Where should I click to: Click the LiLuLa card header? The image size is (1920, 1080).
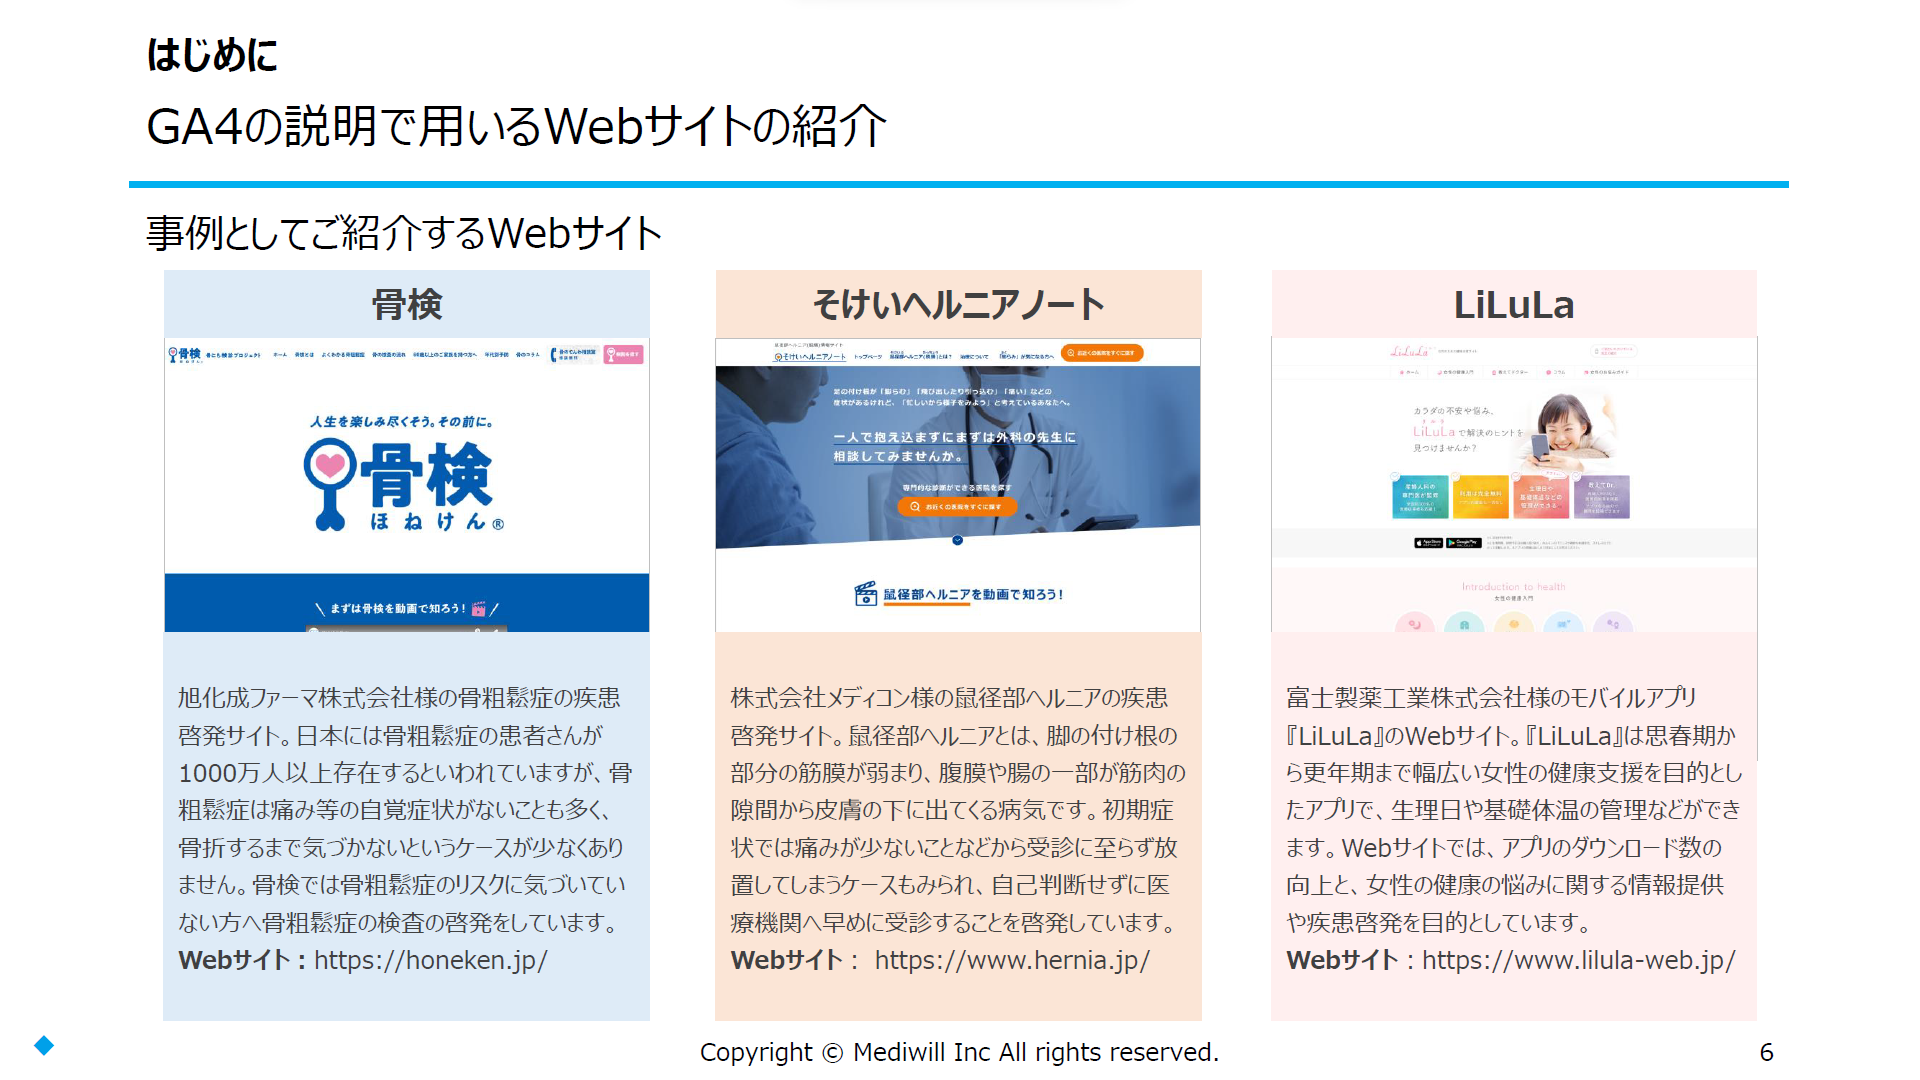[x=1514, y=304]
